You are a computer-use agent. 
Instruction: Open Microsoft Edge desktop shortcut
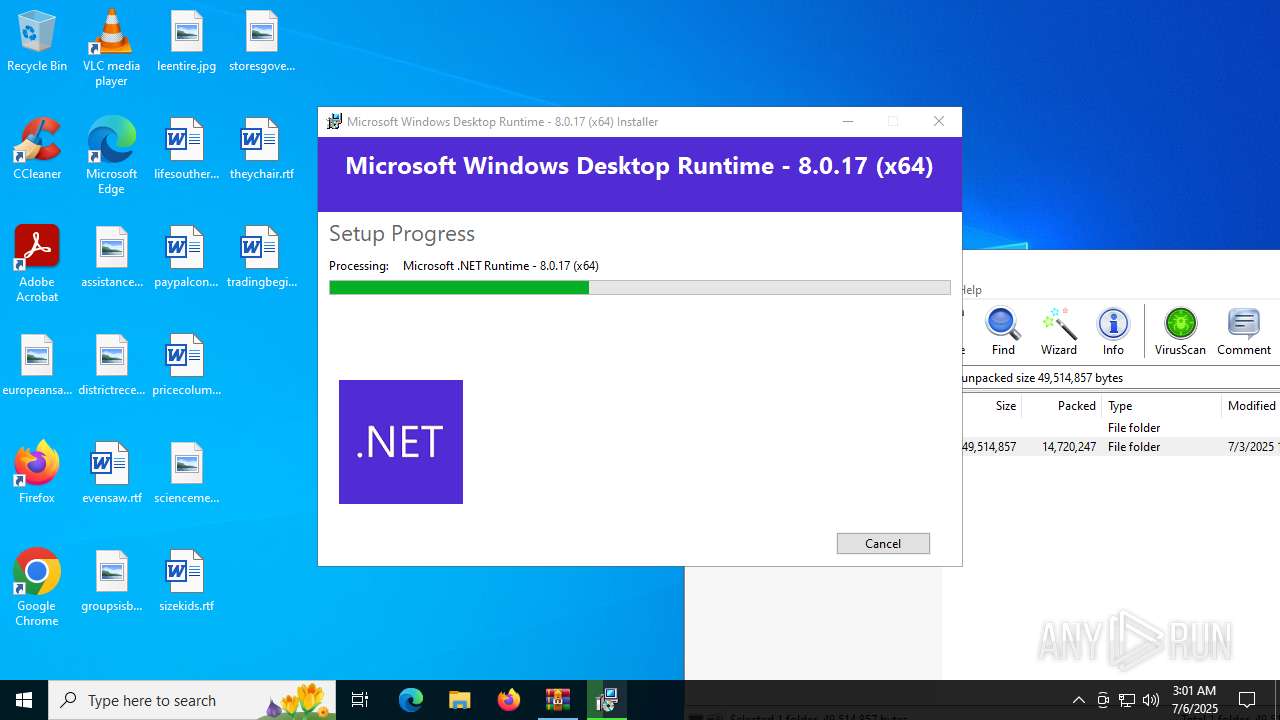111,156
